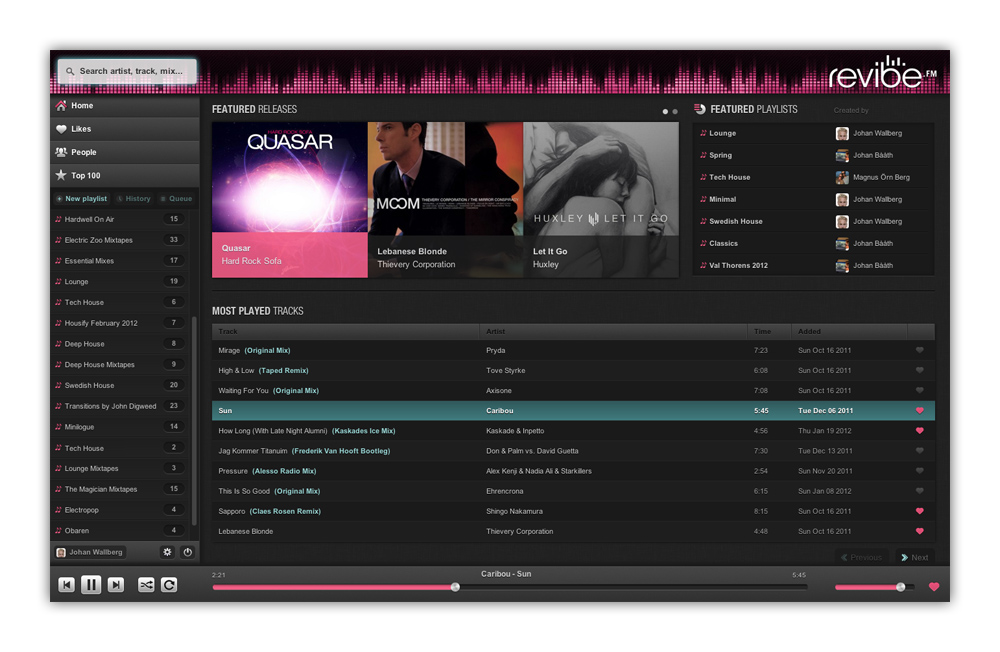Toggle the heart in the player bar

934,587
